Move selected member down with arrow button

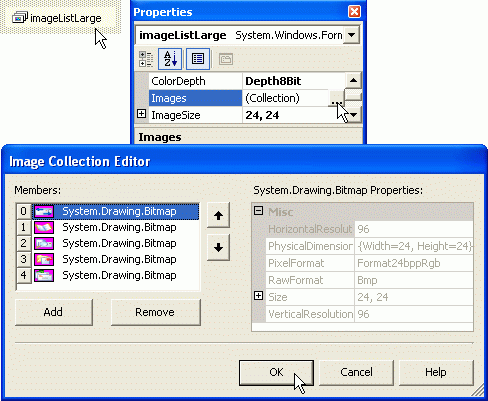pos(218,247)
